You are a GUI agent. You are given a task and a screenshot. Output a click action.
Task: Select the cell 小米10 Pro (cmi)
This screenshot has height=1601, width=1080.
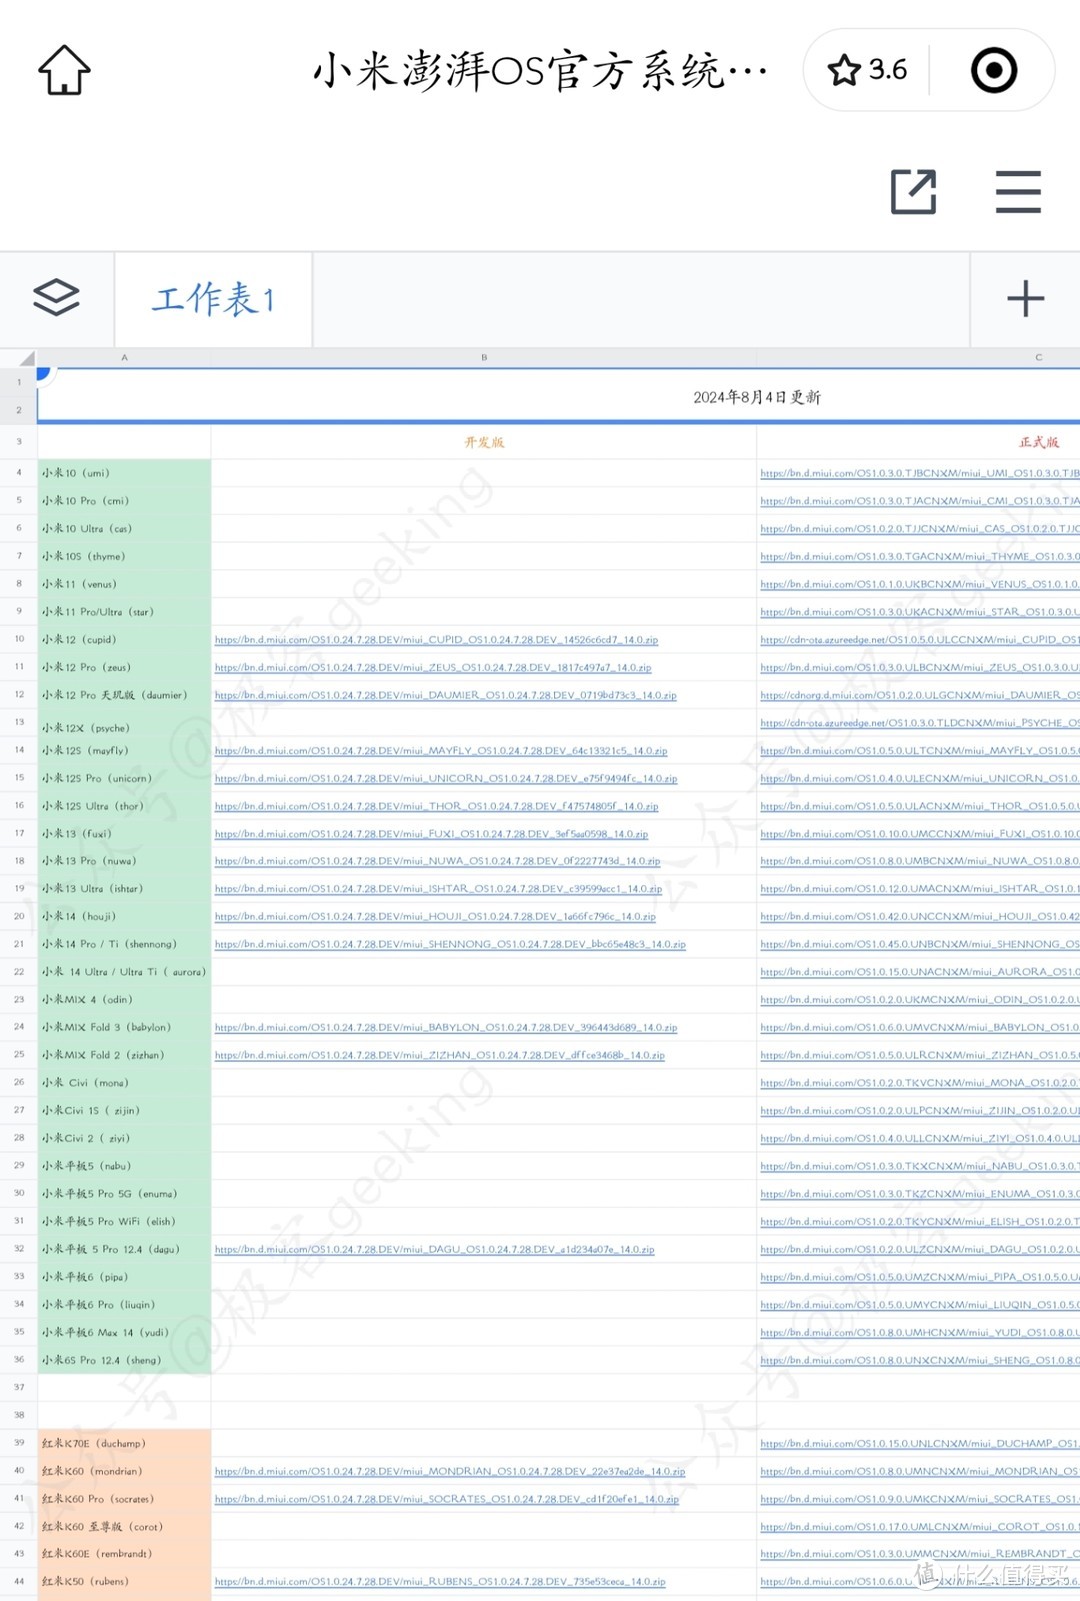coord(124,501)
